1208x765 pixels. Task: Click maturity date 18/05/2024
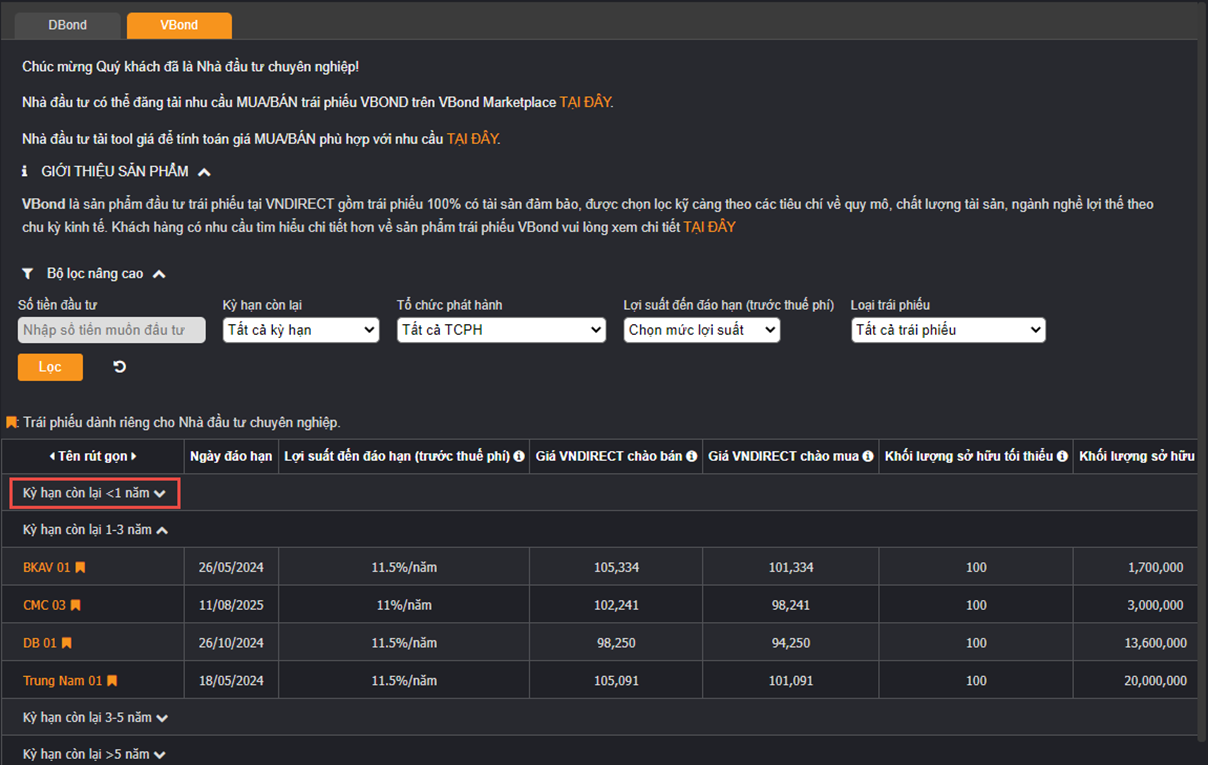(231, 681)
